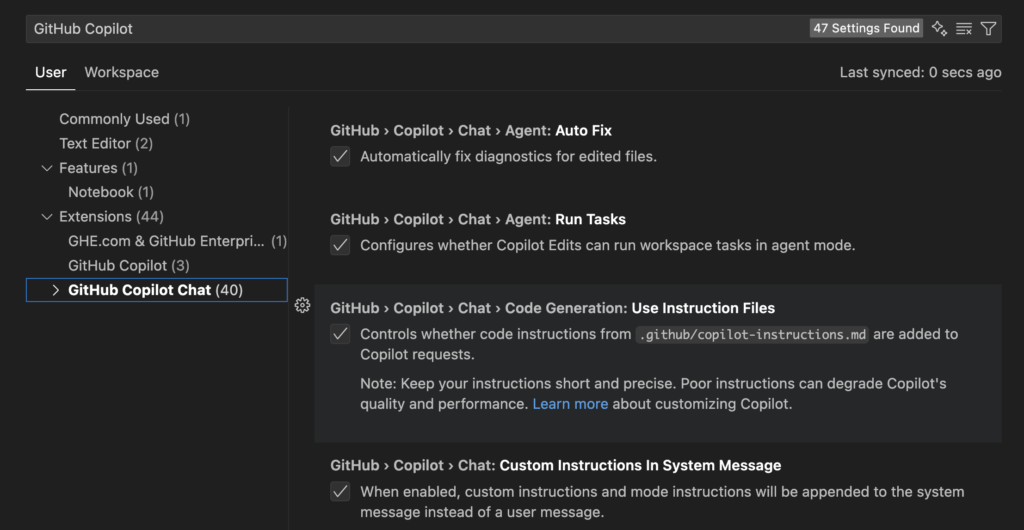Viewport: 1024px width, 530px height.
Task: Select GitHub Copilot (3) entry
Action: [x=129, y=266]
